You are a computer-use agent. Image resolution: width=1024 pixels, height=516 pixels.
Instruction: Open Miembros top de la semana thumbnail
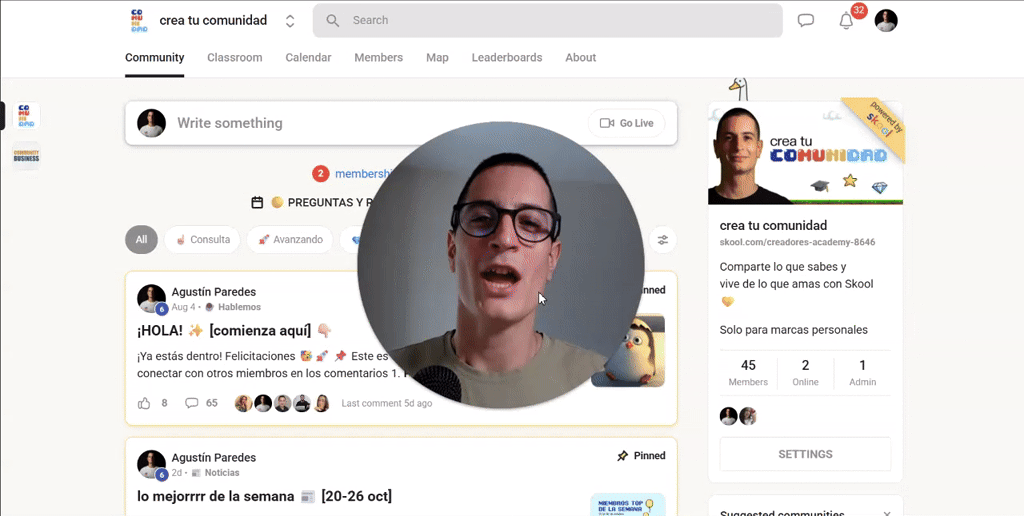628,504
